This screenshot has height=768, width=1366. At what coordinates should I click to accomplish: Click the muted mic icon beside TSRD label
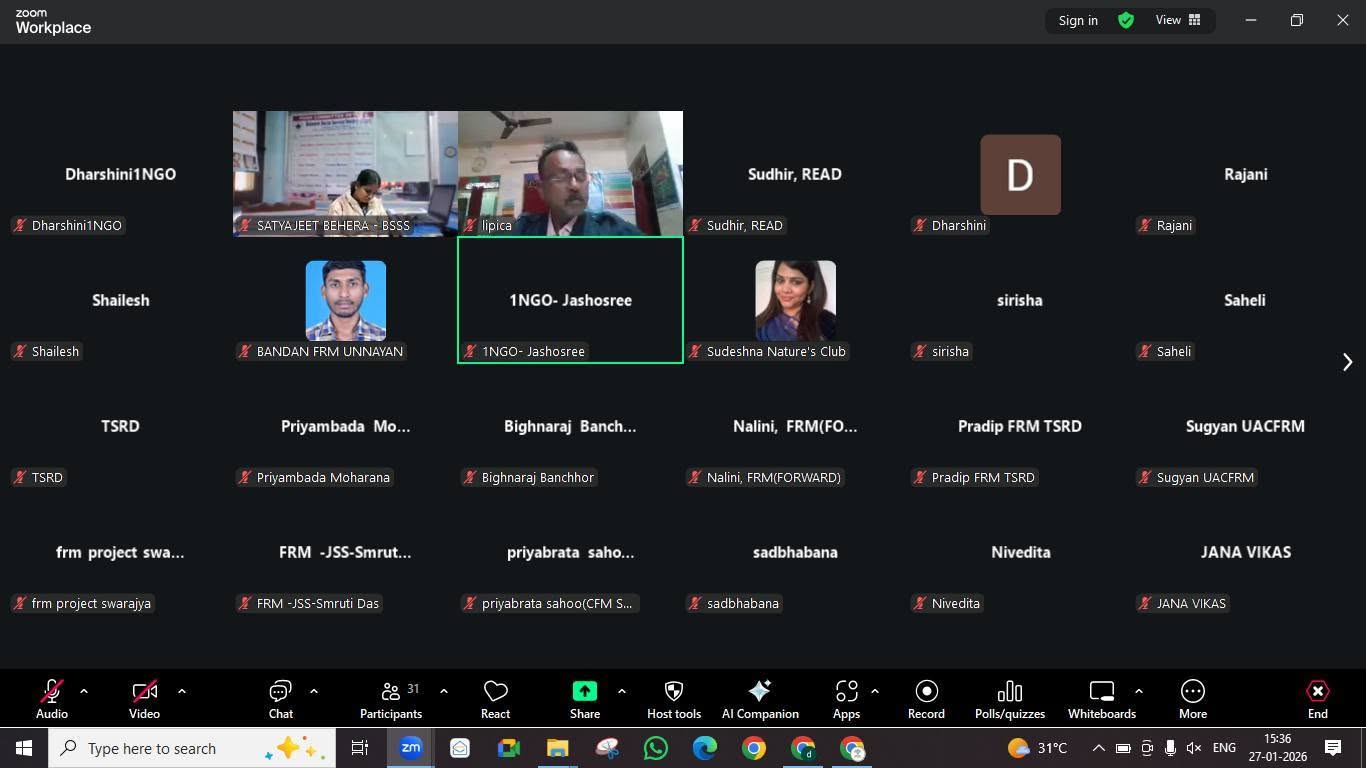pos(19,477)
